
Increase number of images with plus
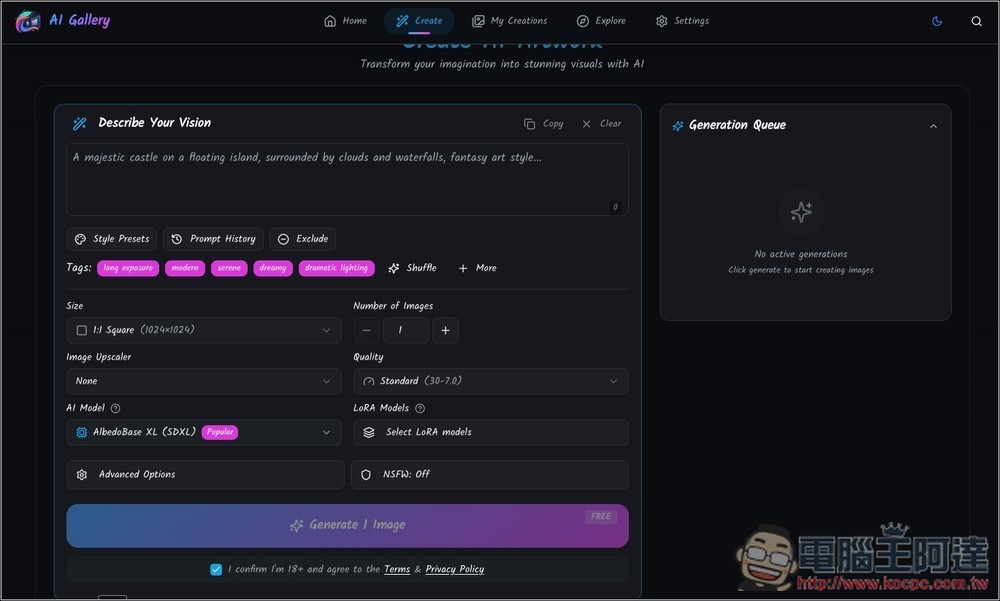pyautogui.click(x=446, y=330)
